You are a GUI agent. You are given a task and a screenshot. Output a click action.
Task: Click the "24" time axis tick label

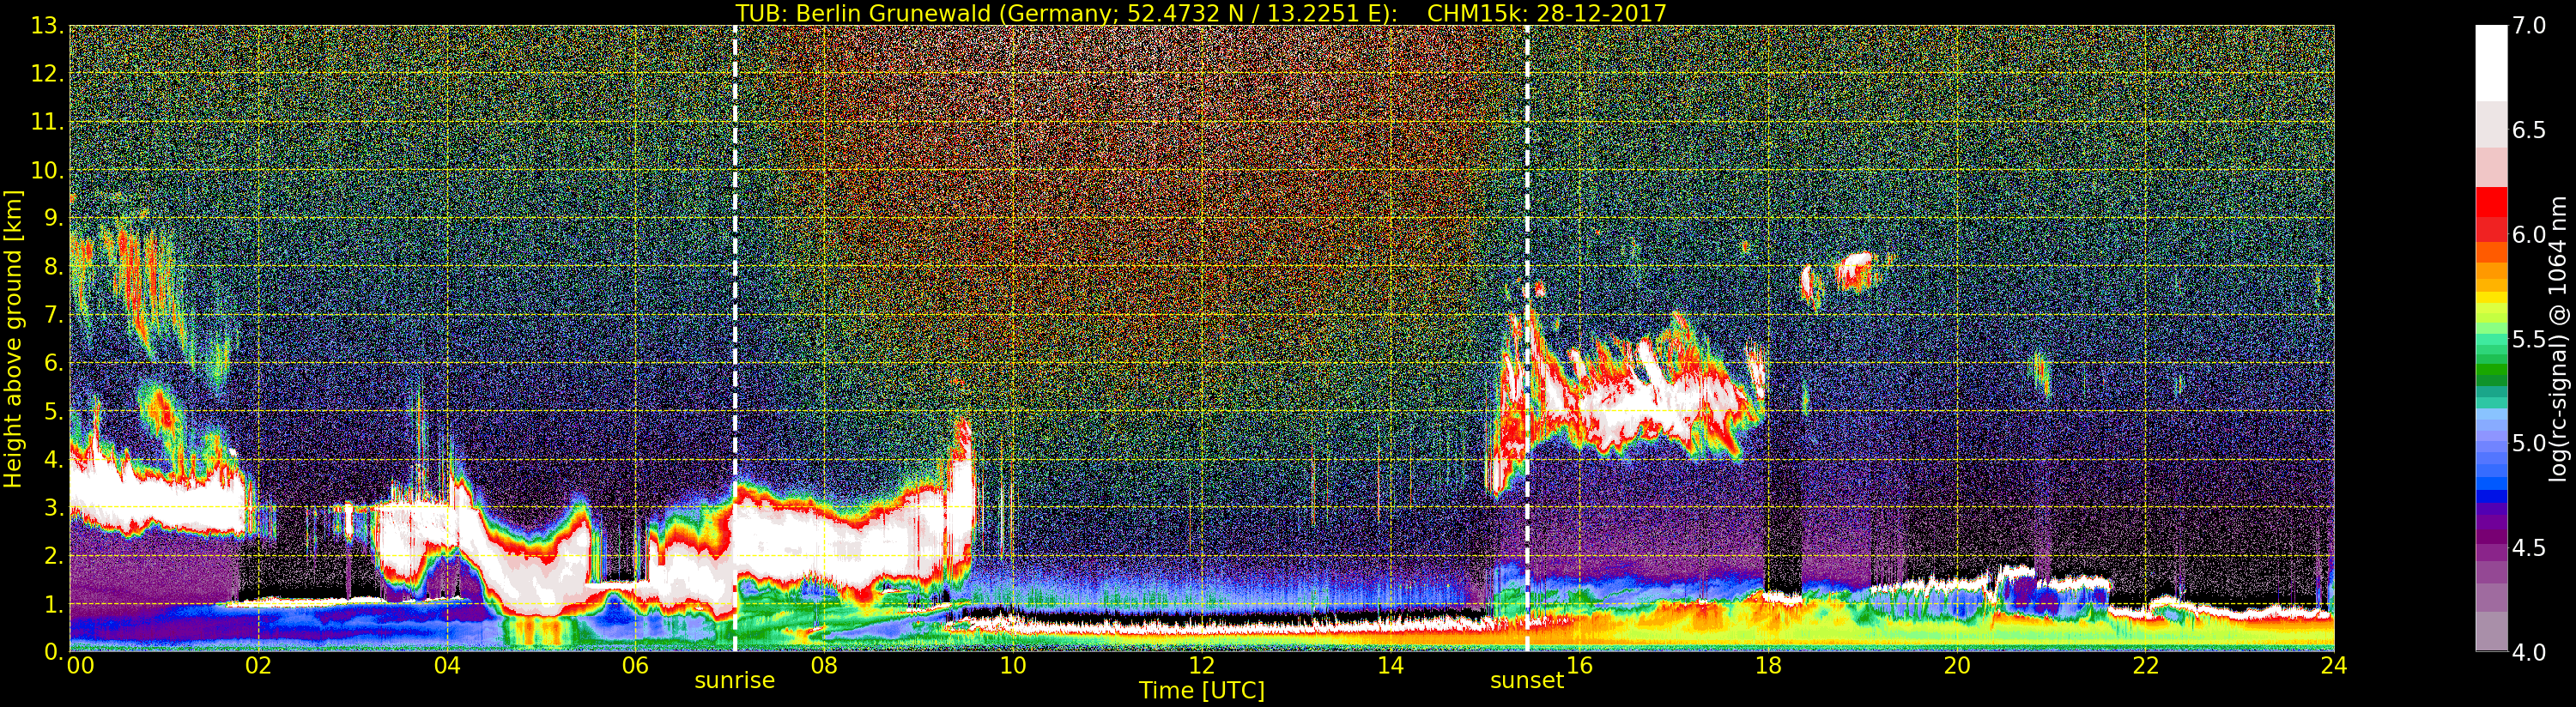[x=2334, y=666]
